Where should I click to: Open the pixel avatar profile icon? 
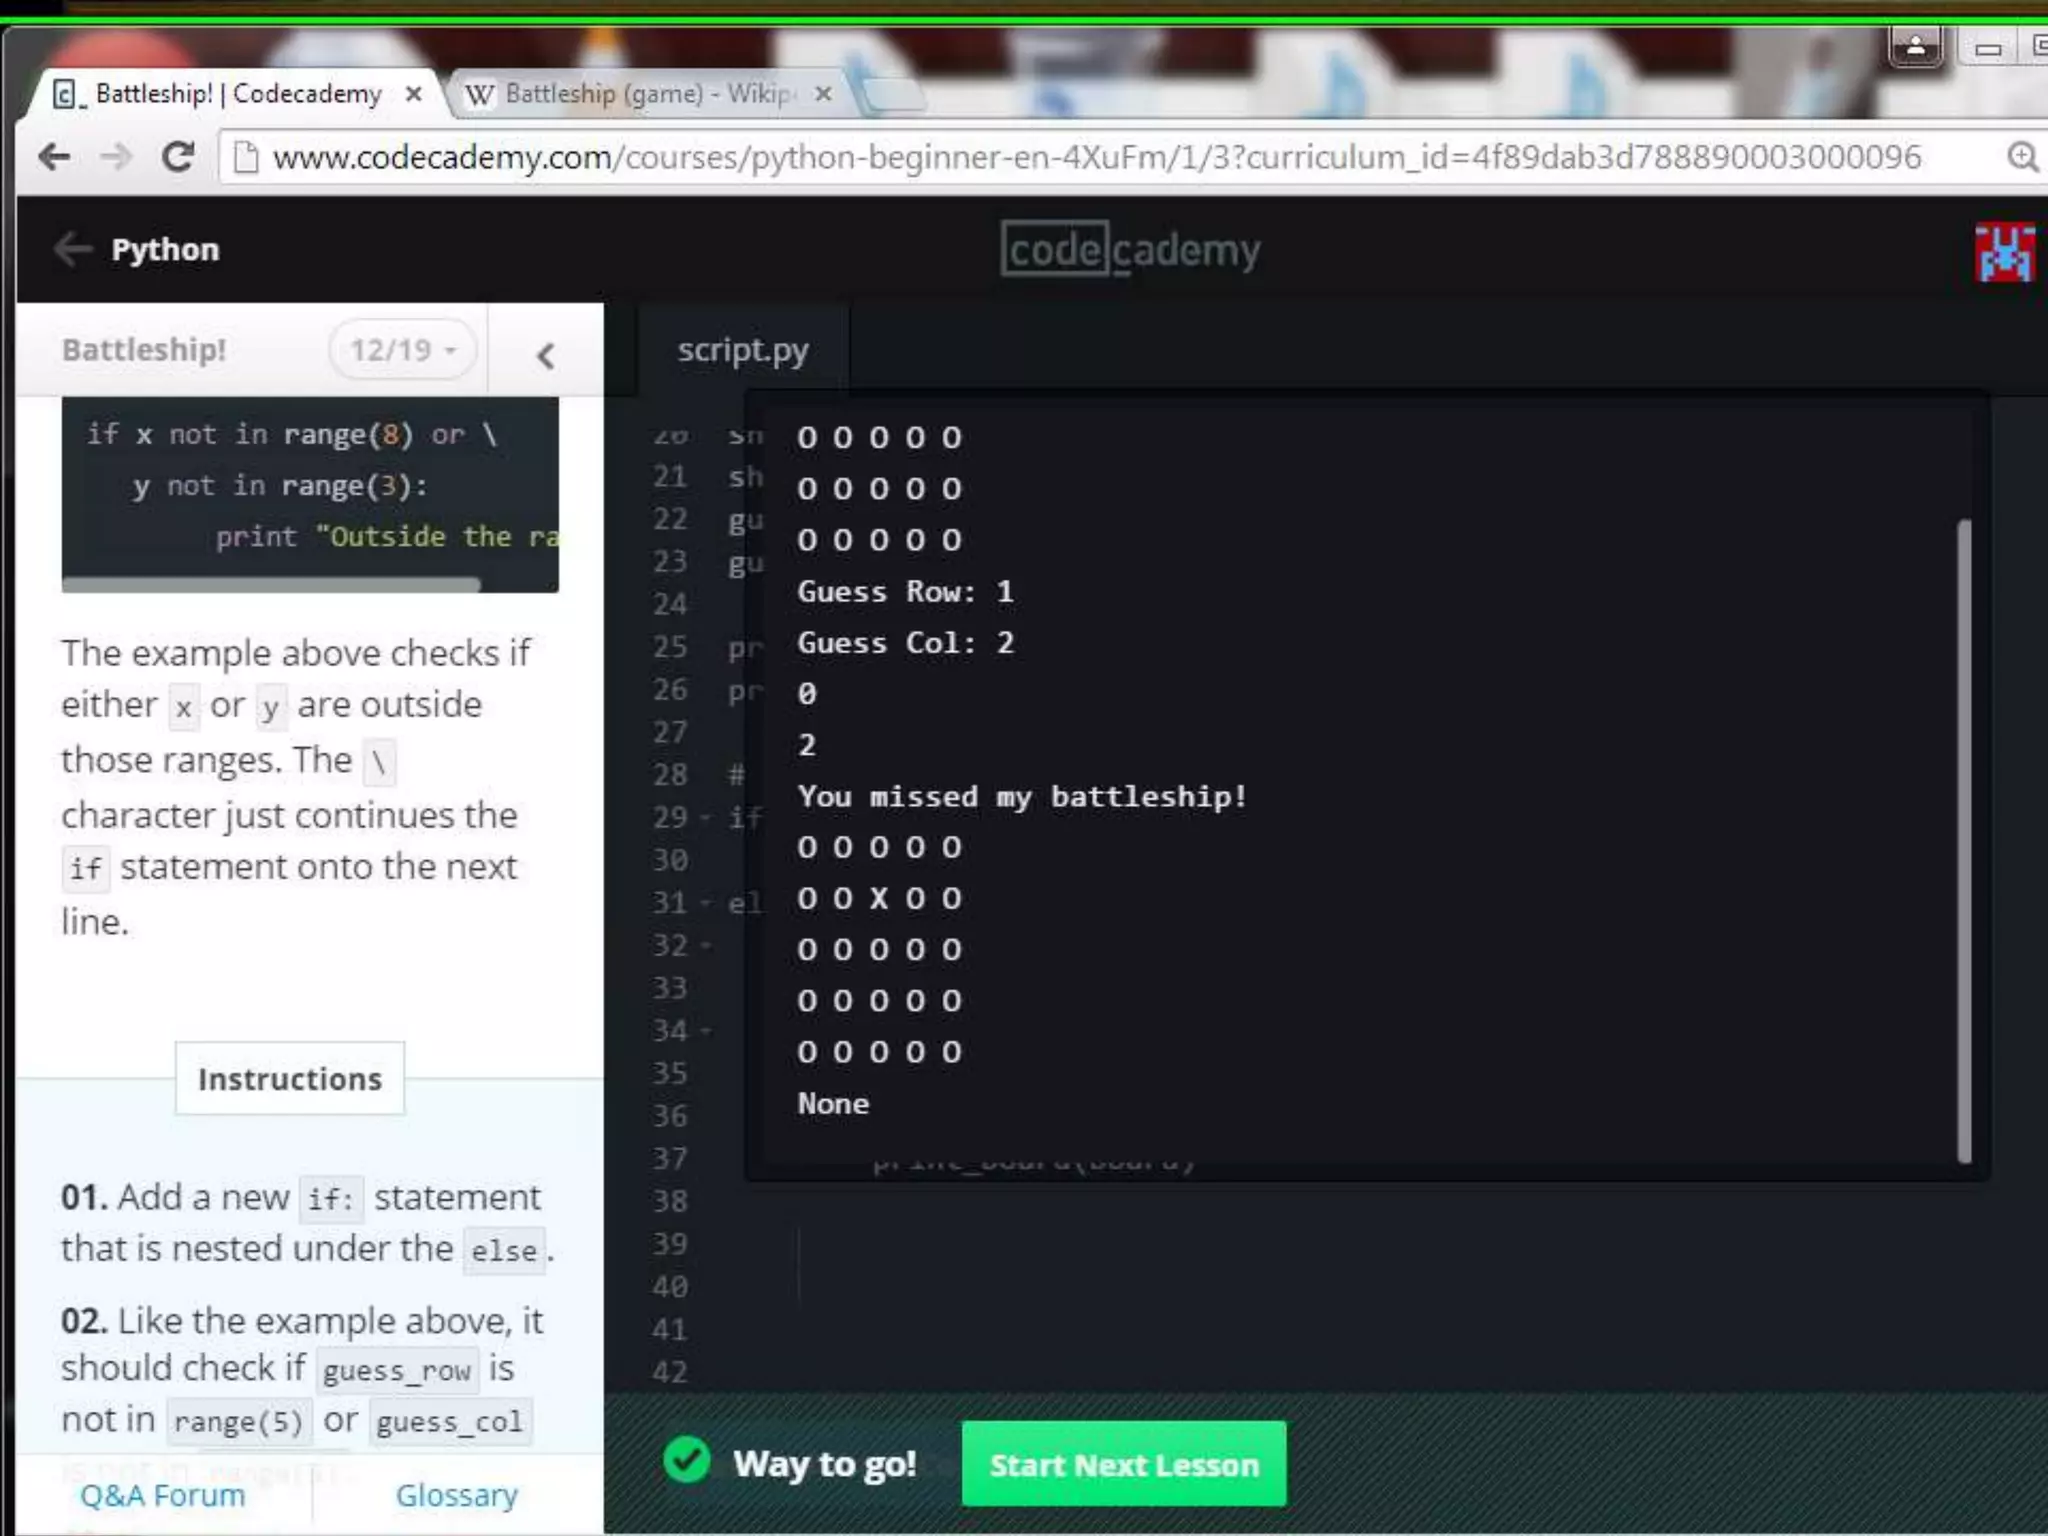(2004, 252)
